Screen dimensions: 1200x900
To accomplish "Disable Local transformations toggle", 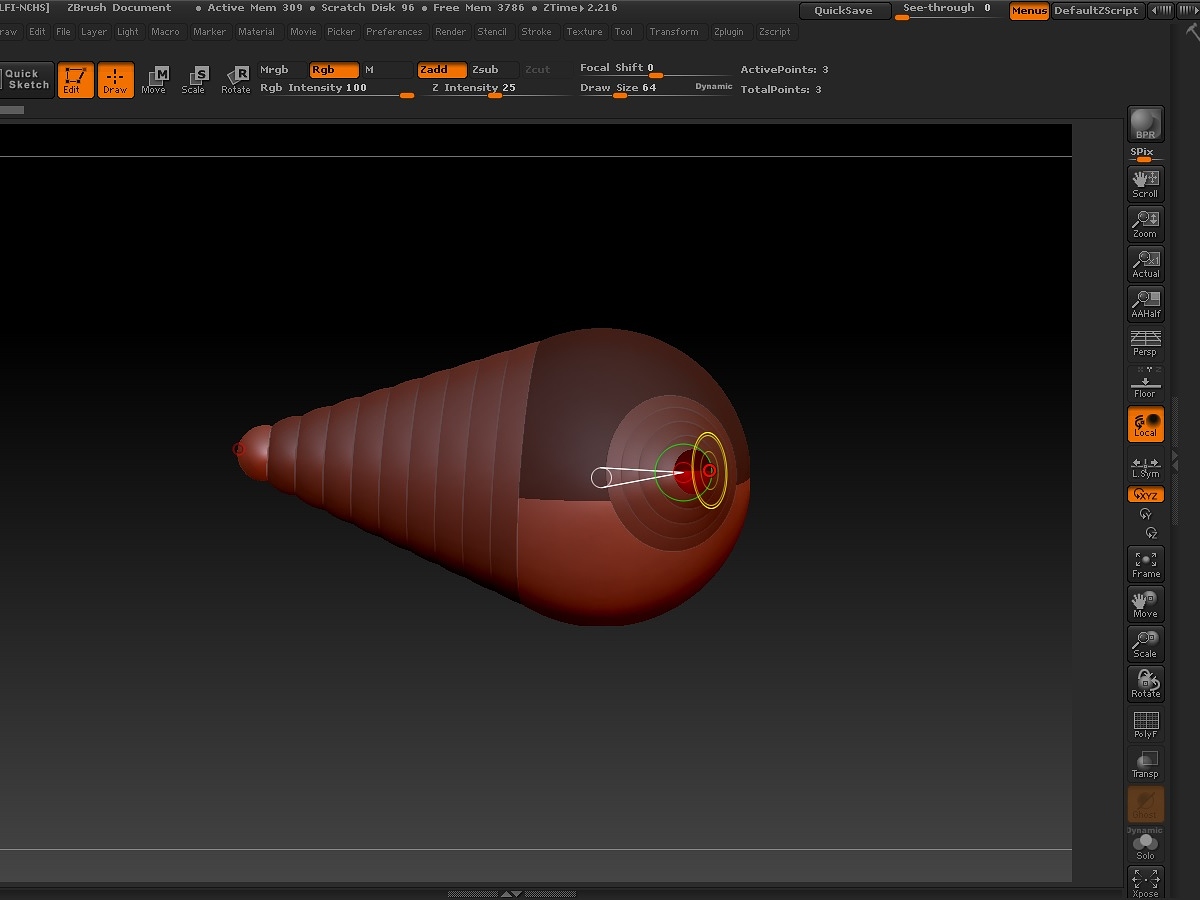I will 1145,424.
